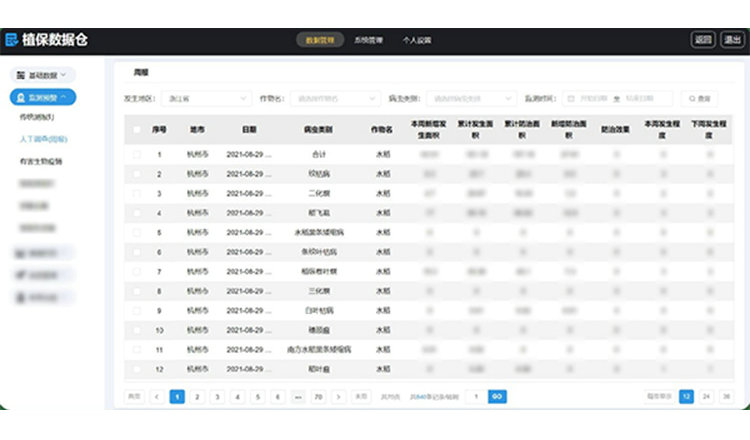Select the checkbox for row 7

pos(137,271)
